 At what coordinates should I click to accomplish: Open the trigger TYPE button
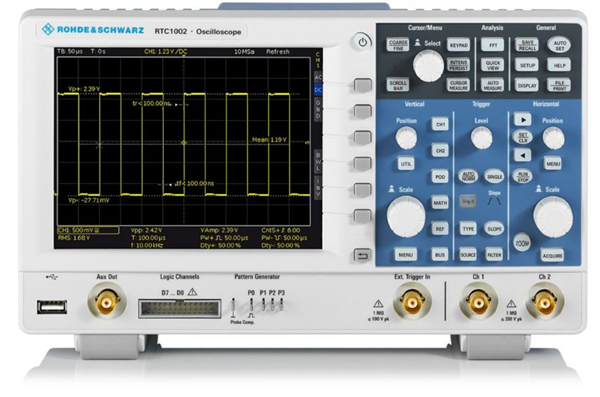click(x=468, y=229)
